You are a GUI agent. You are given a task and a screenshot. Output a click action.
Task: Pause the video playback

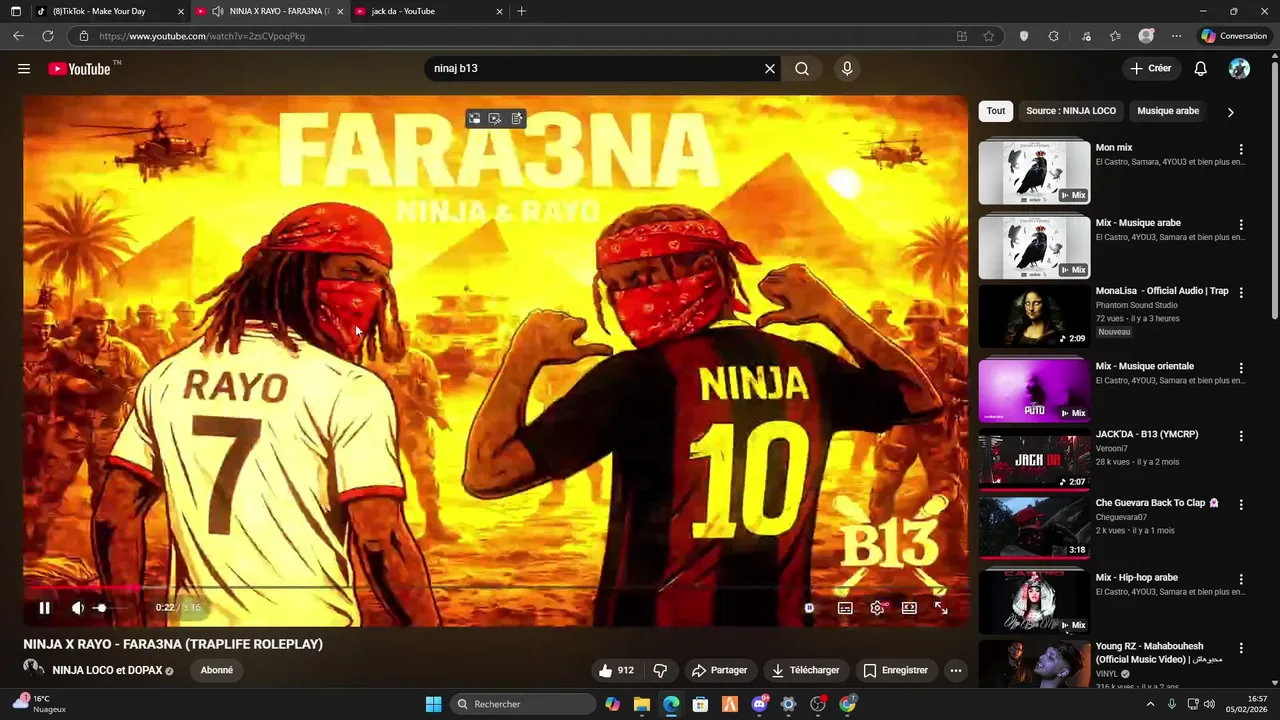pos(44,608)
